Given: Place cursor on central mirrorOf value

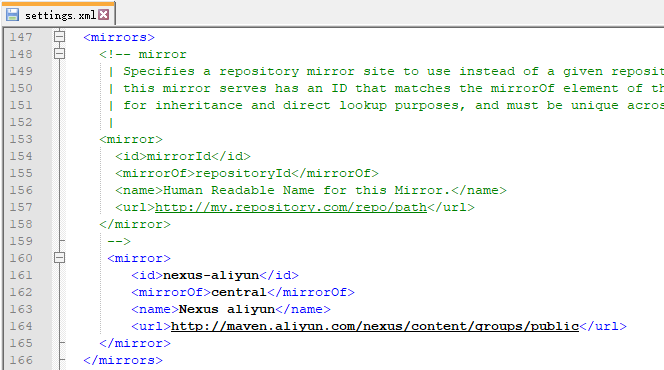Looking at the screenshot, I should click(x=239, y=292).
